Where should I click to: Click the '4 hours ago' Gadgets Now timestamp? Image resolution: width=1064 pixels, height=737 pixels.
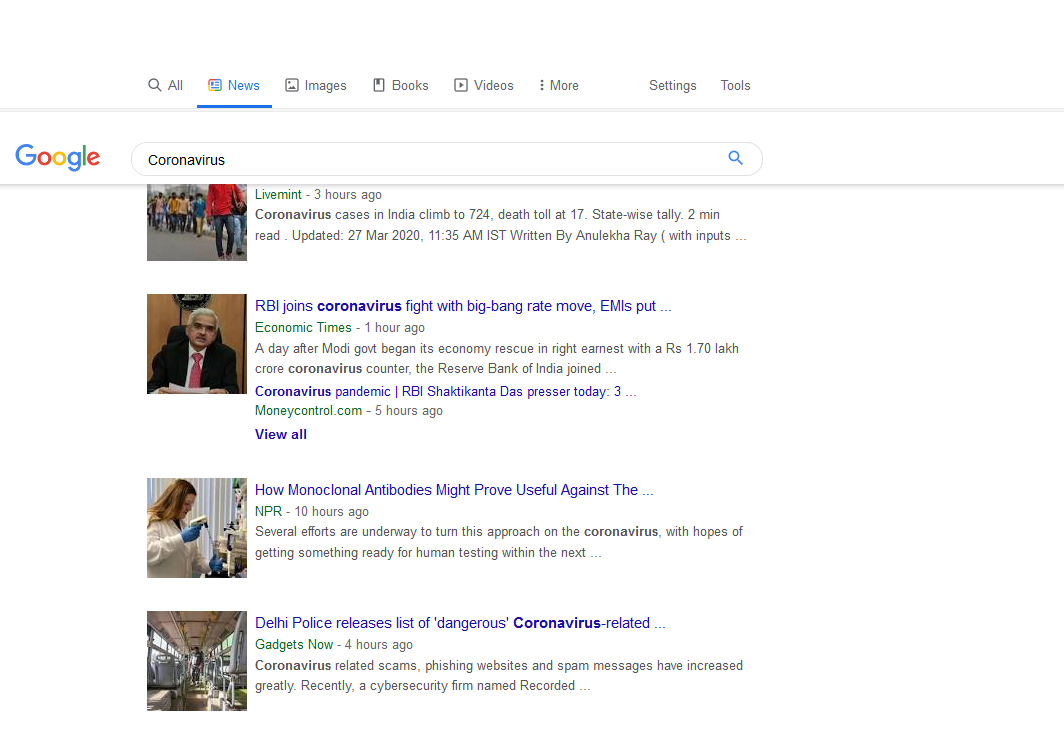pos(379,645)
